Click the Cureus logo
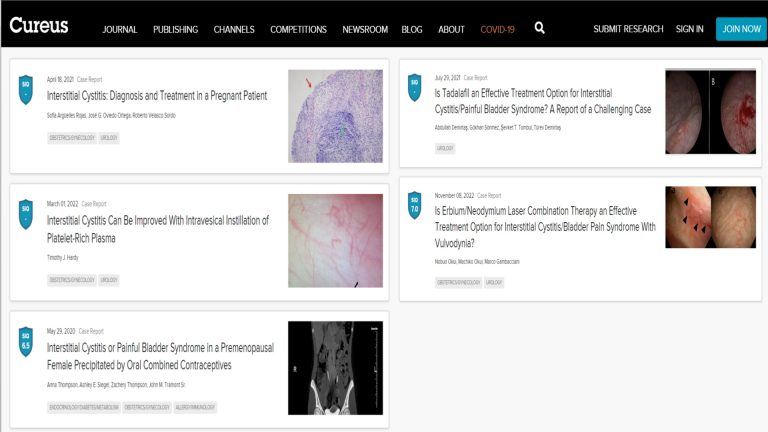This screenshot has width=768, height=432. point(40,26)
